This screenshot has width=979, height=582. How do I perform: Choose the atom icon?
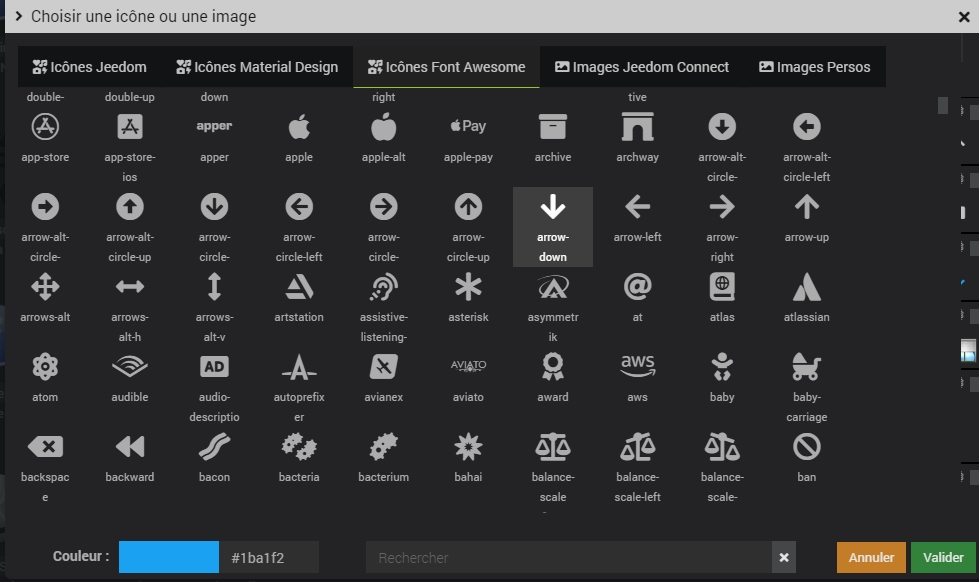(x=45, y=367)
